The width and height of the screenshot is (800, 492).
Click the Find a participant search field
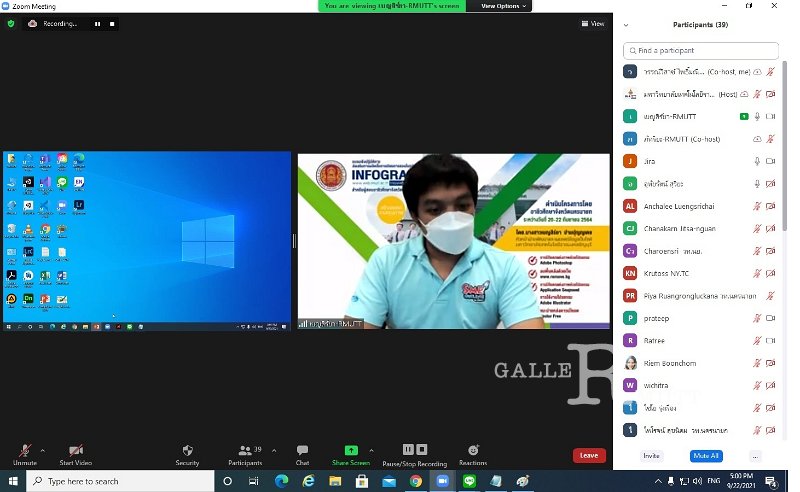700,50
